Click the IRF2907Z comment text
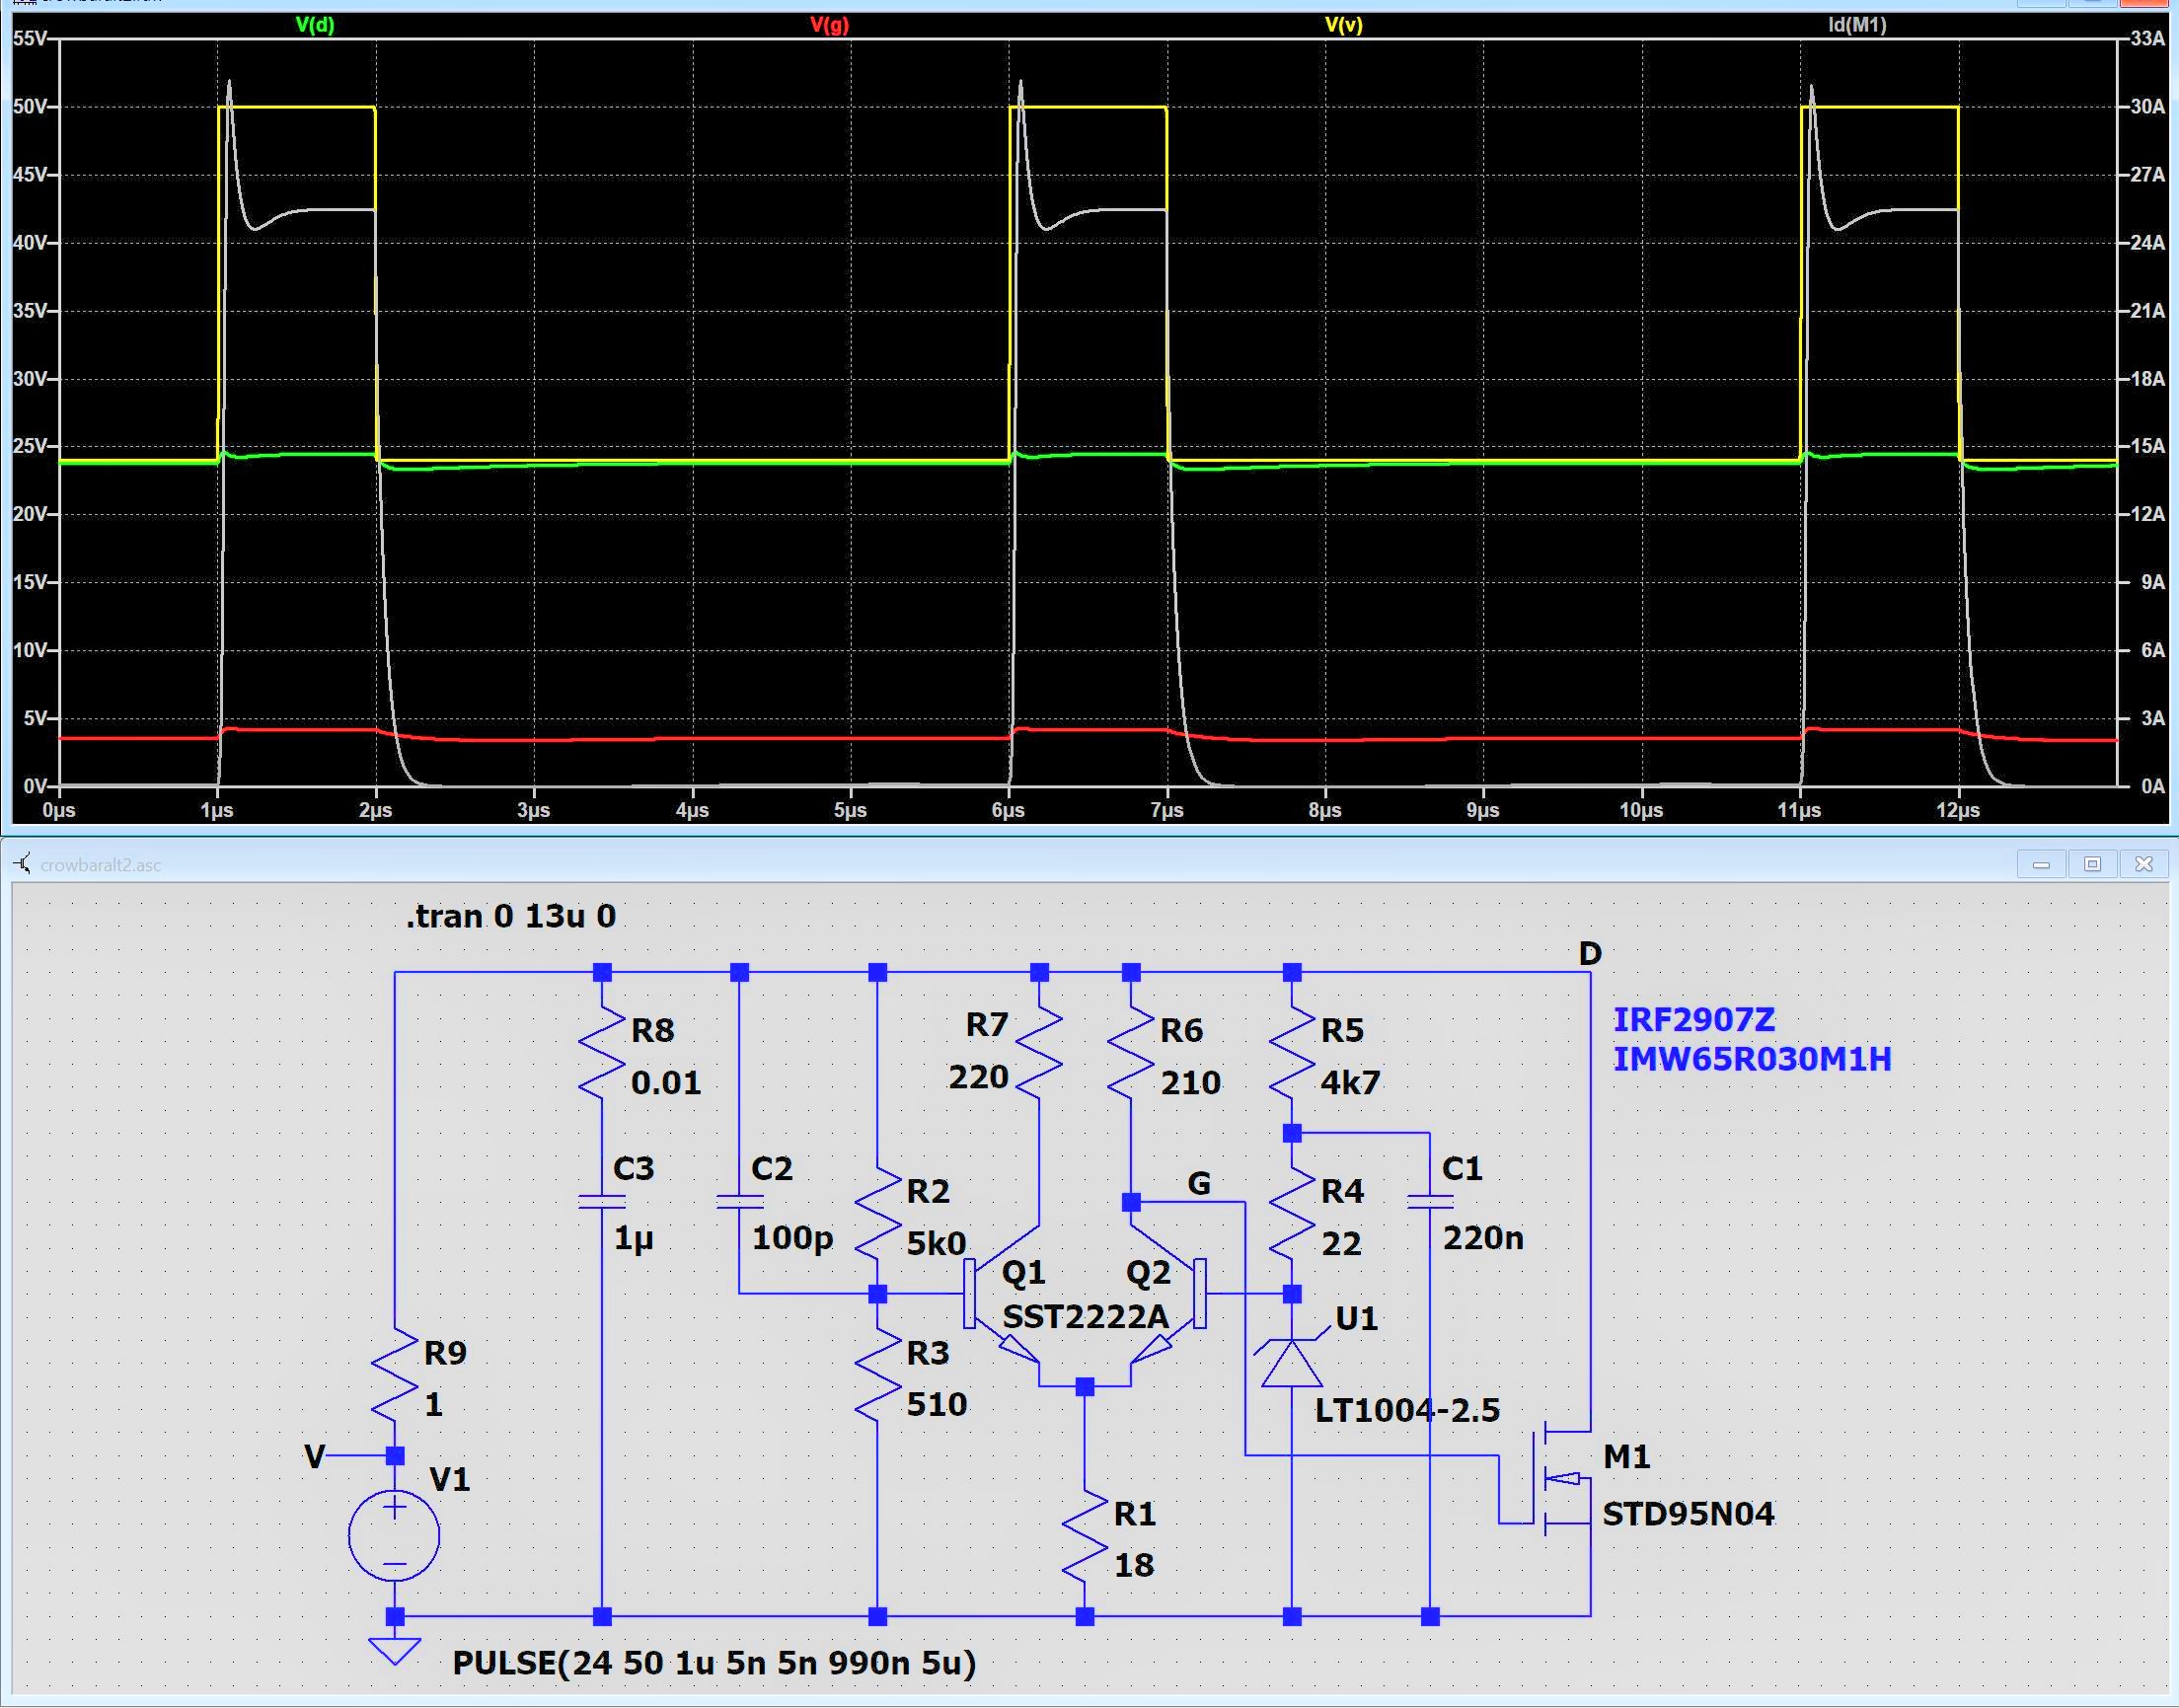Viewport: 2179px width, 1708px height. pyautogui.click(x=1694, y=1020)
